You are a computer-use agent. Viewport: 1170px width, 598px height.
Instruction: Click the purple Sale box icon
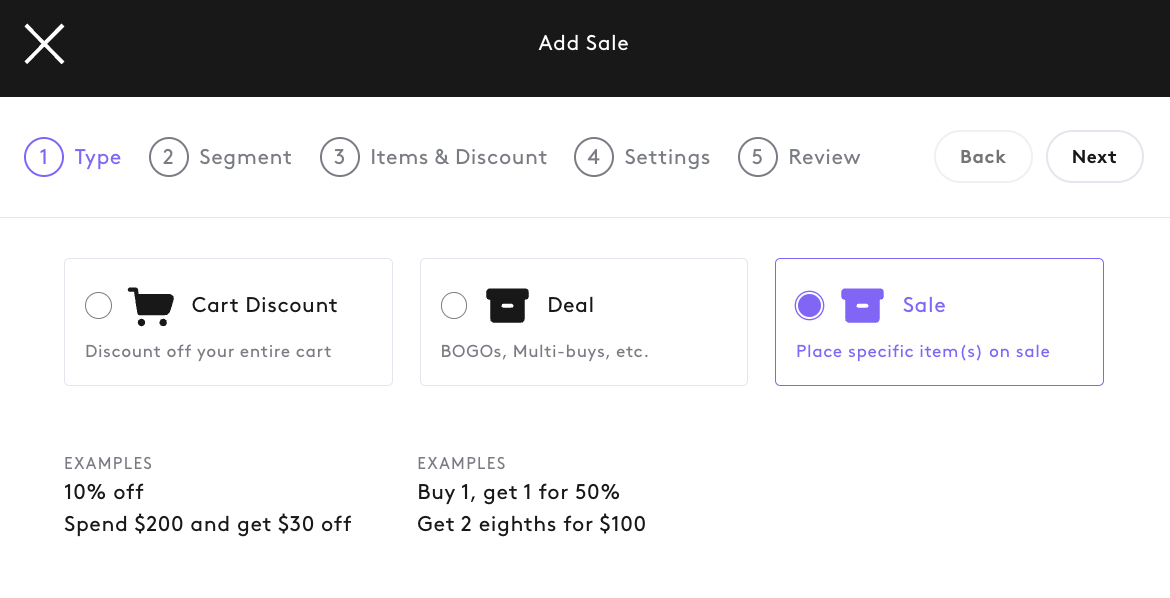point(863,305)
